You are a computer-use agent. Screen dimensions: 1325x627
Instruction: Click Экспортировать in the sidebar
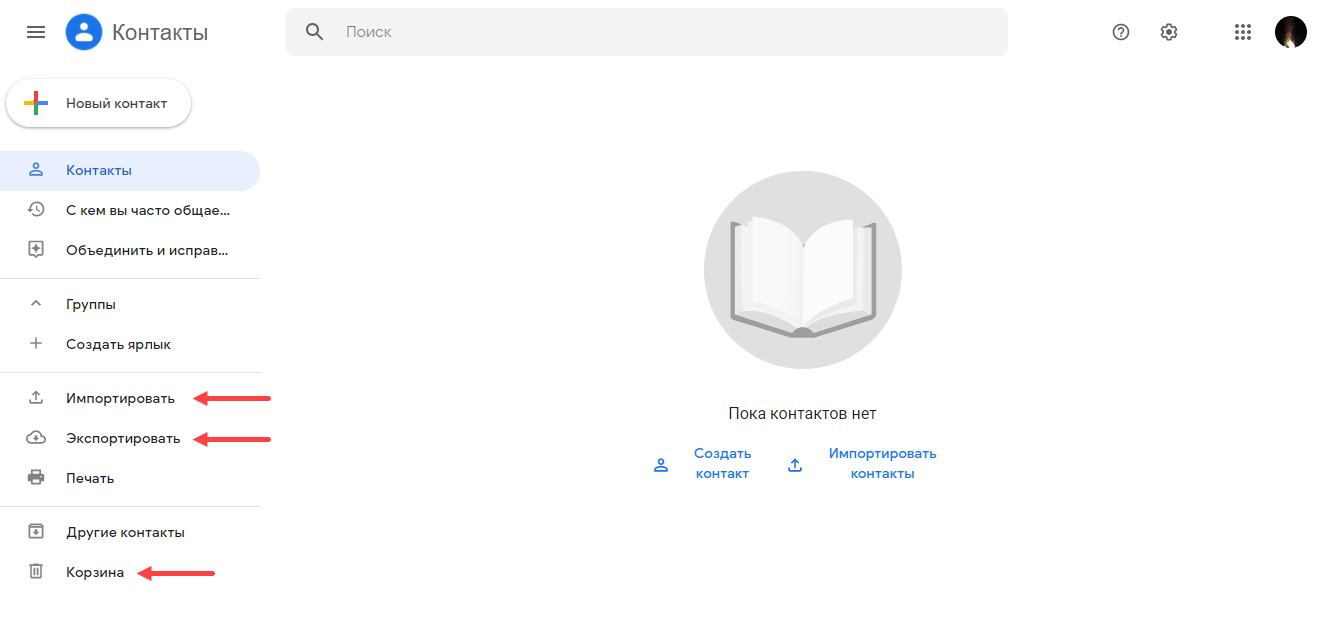click(123, 438)
